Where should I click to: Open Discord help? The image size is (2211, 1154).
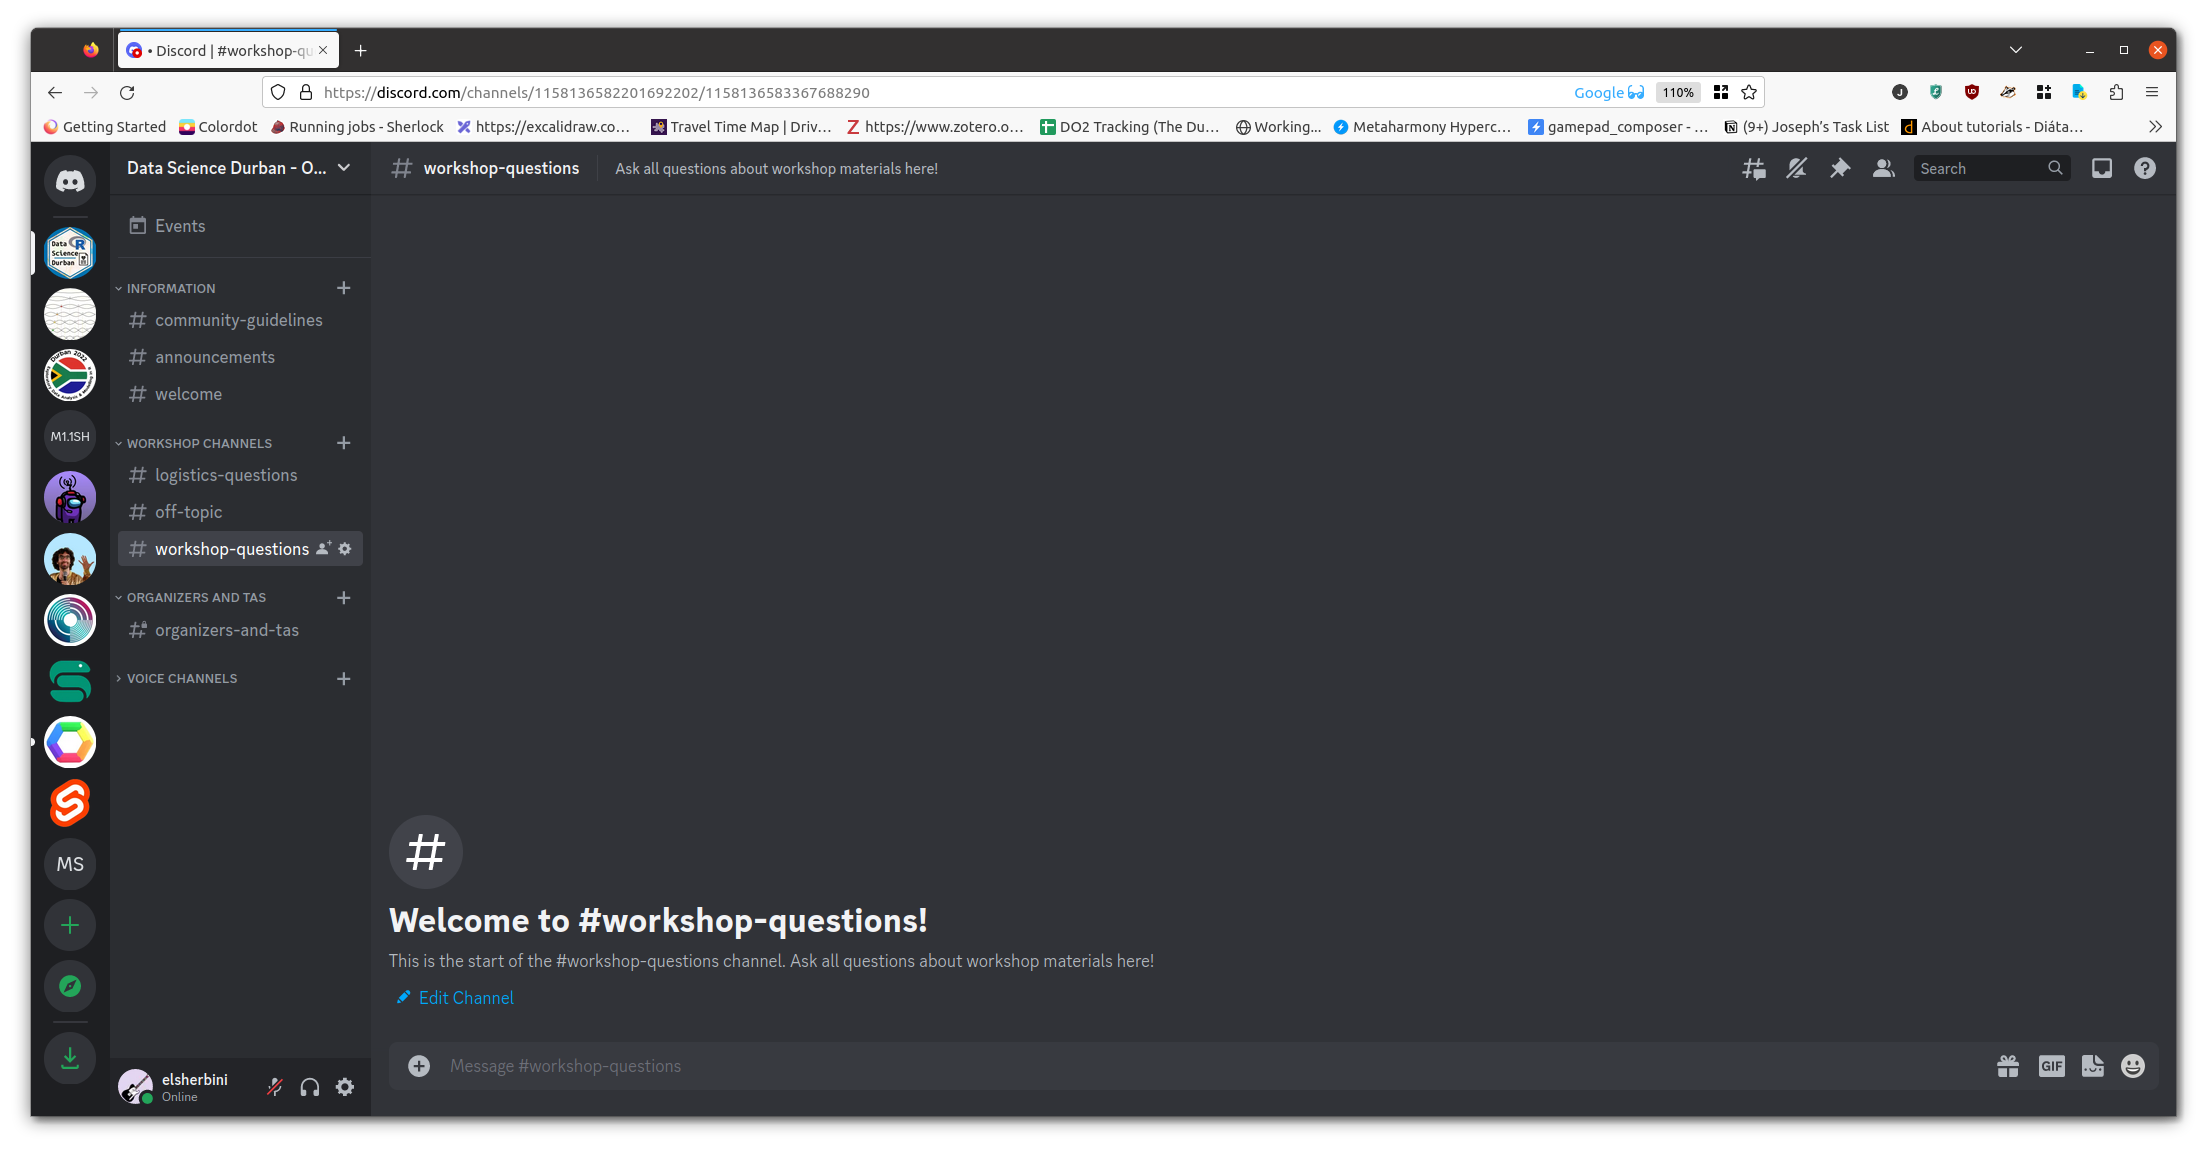click(x=2144, y=168)
